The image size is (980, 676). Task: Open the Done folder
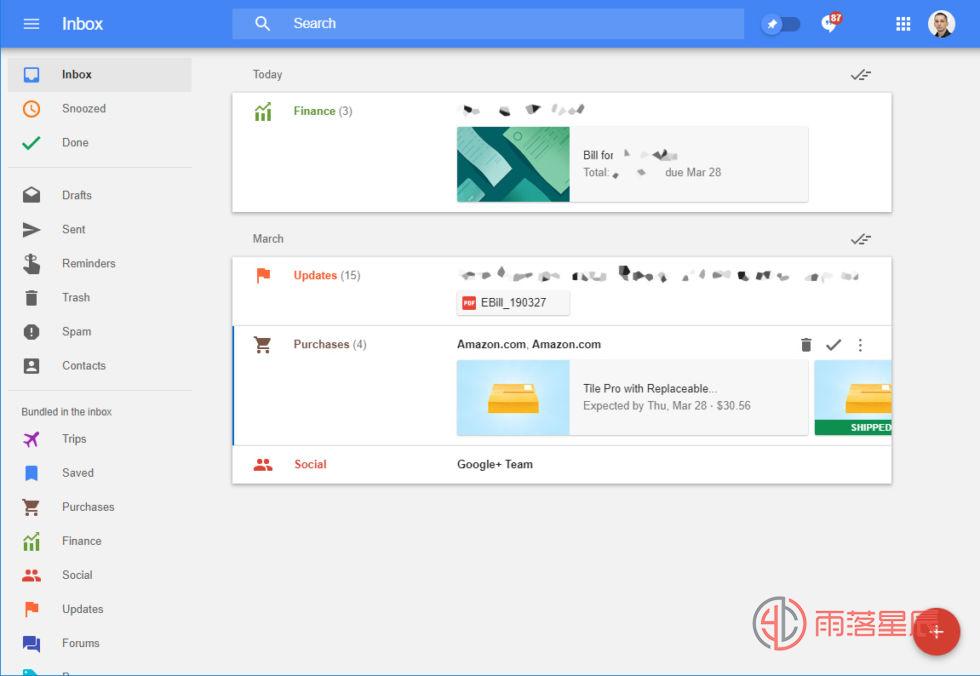pyautogui.click(x=100, y=143)
